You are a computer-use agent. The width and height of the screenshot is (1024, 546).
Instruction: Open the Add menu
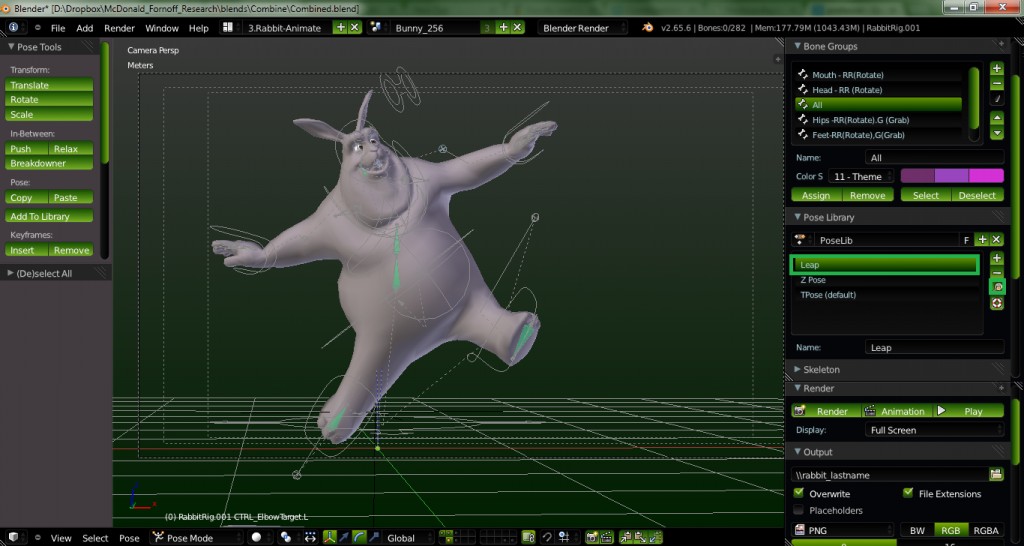(85, 28)
